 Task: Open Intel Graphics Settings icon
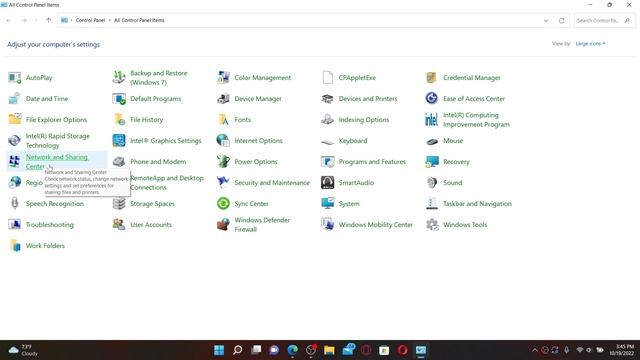coord(119,140)
